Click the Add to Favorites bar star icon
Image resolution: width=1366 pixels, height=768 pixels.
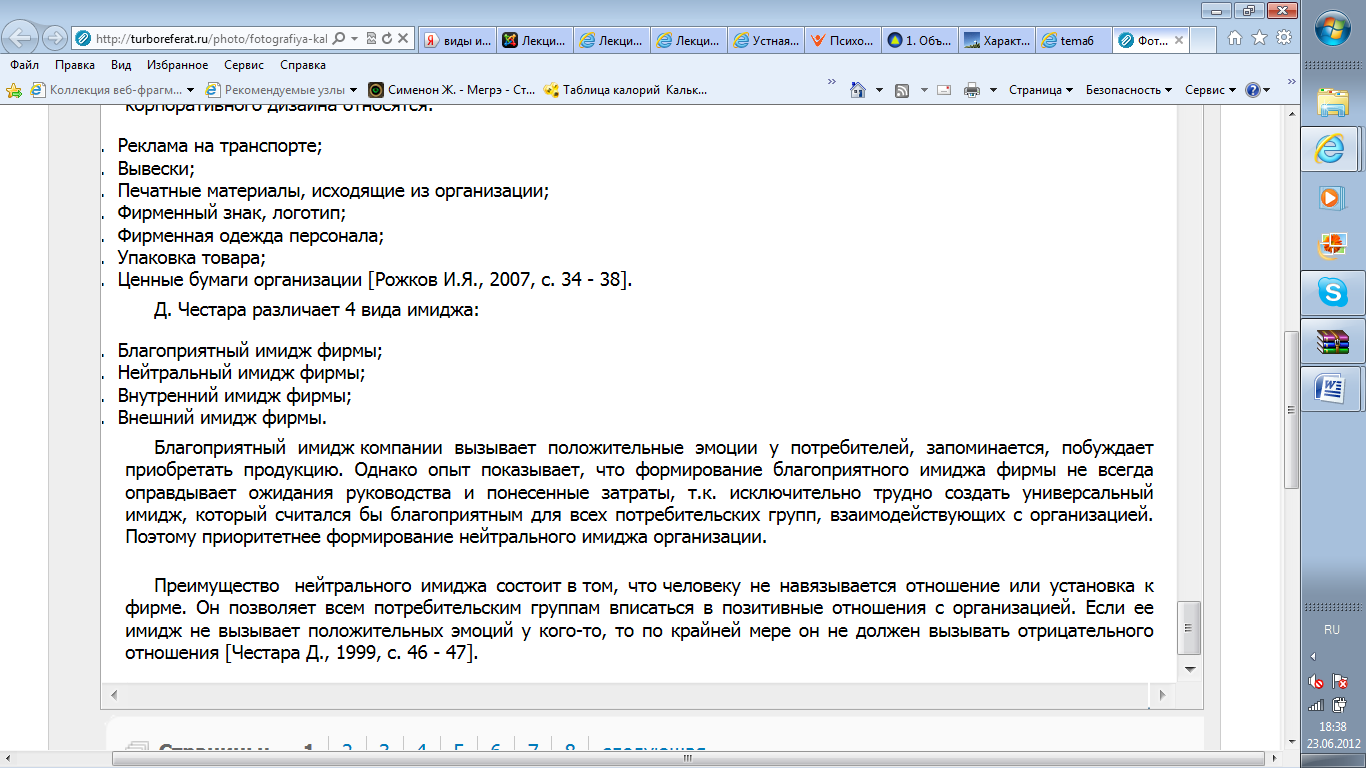coord(14,90)
